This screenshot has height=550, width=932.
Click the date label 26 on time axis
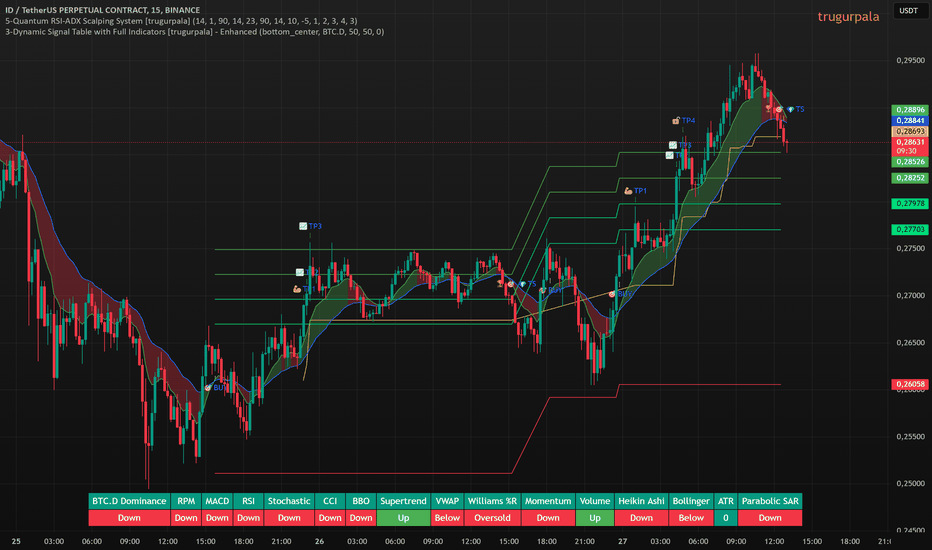[x=320, y=541]
